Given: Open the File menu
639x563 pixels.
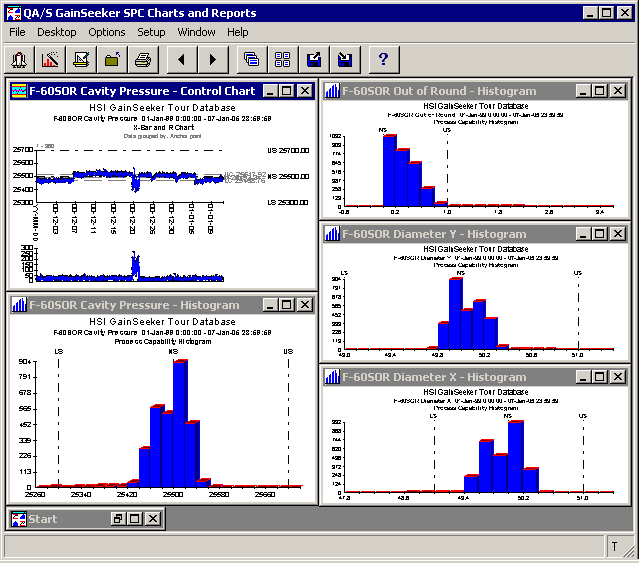Looking at the screenshot, I should 17,32.
